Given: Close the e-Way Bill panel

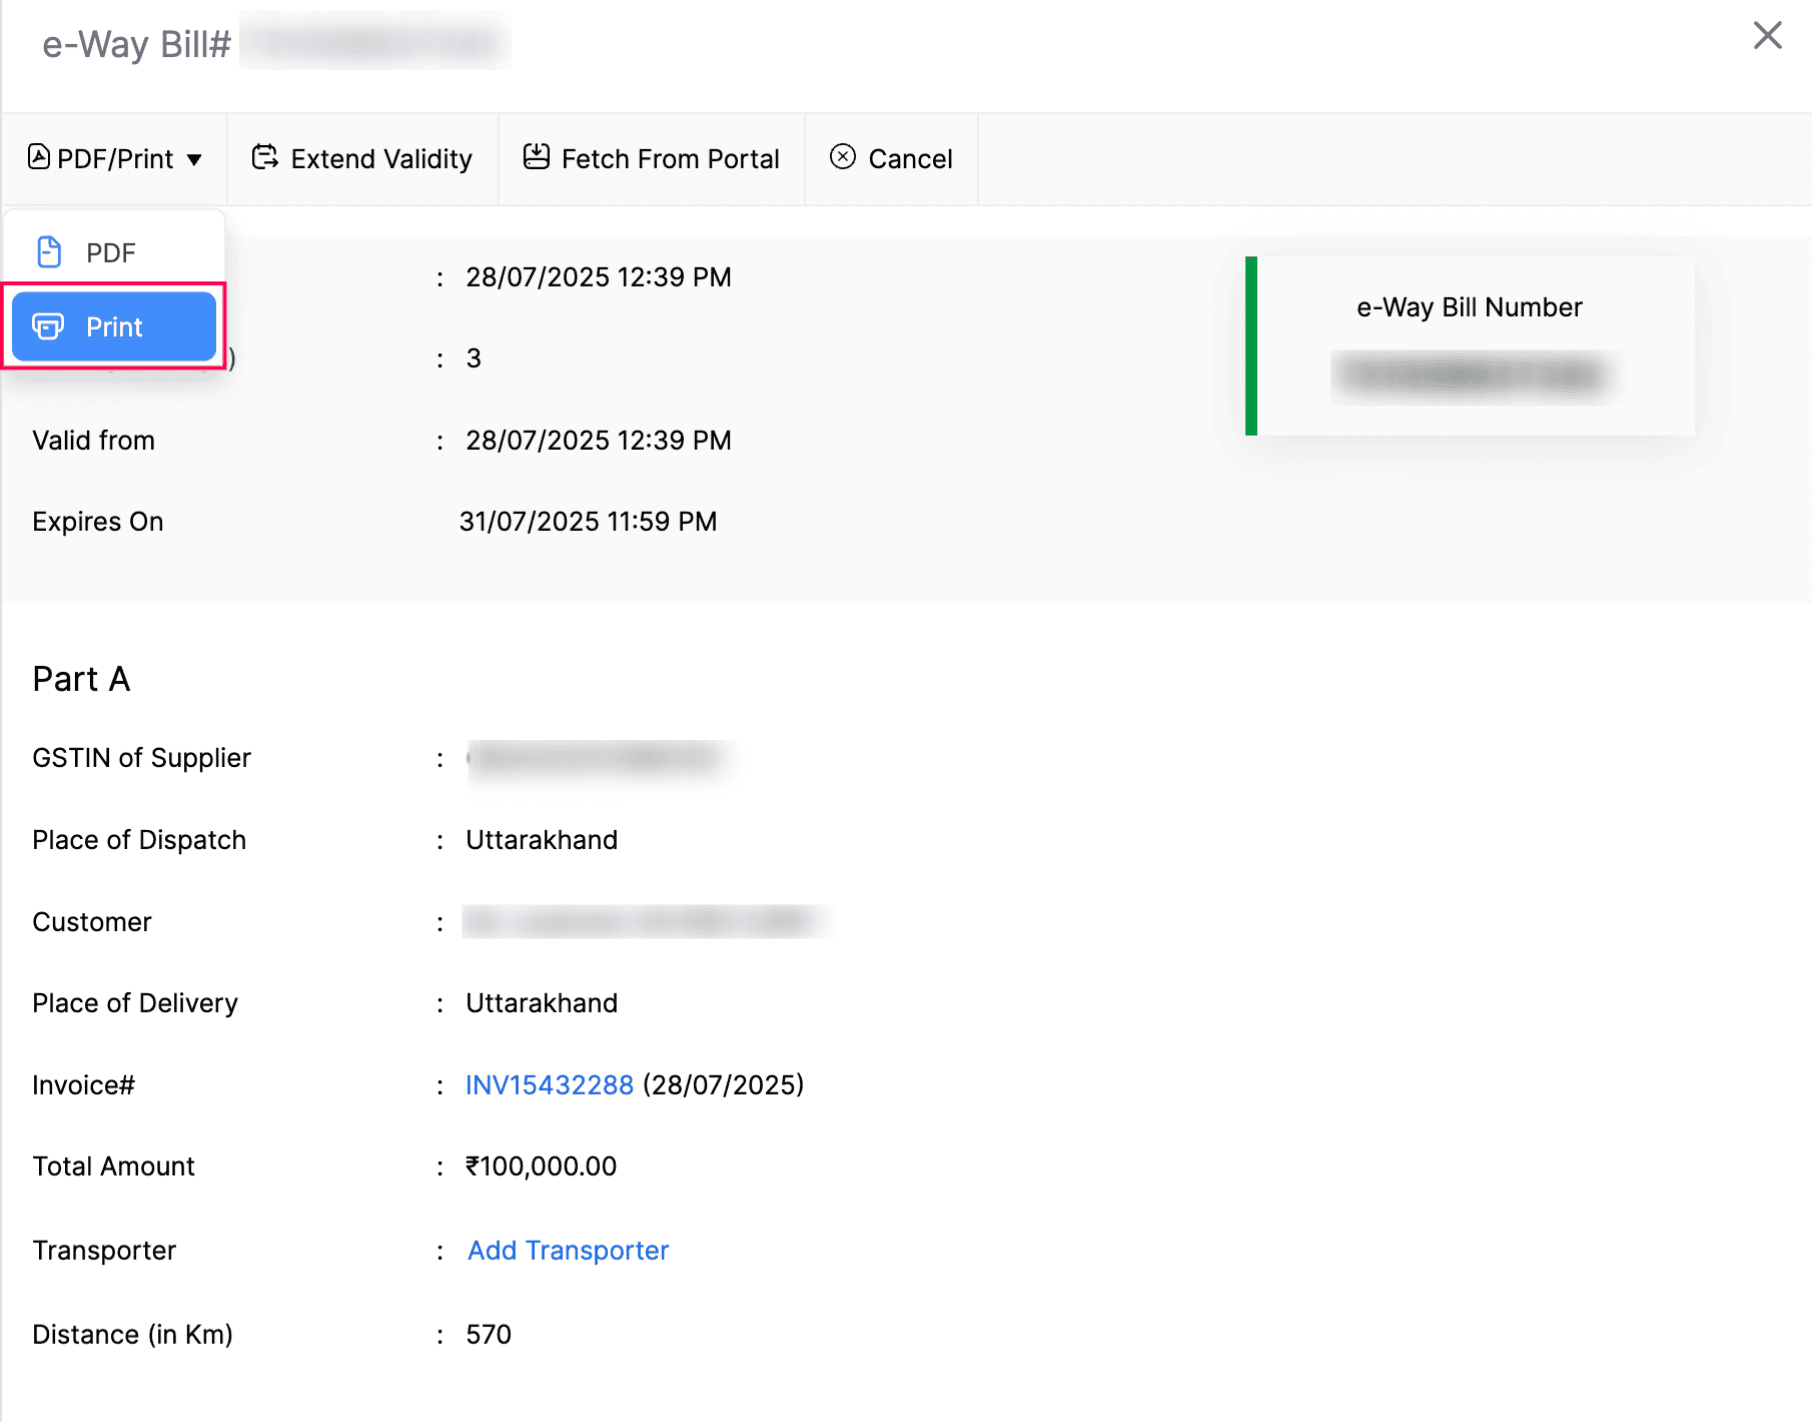Looking at the screenshot, I should click(x=1767, y=36).
